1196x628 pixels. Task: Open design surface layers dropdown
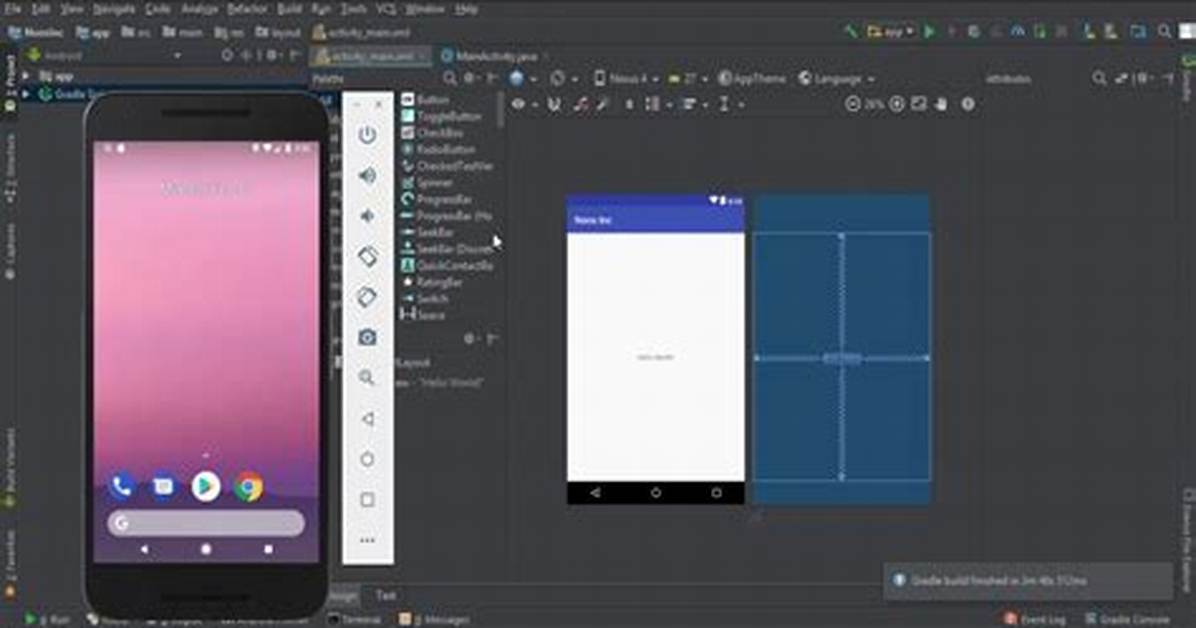(x=522, y=79)
